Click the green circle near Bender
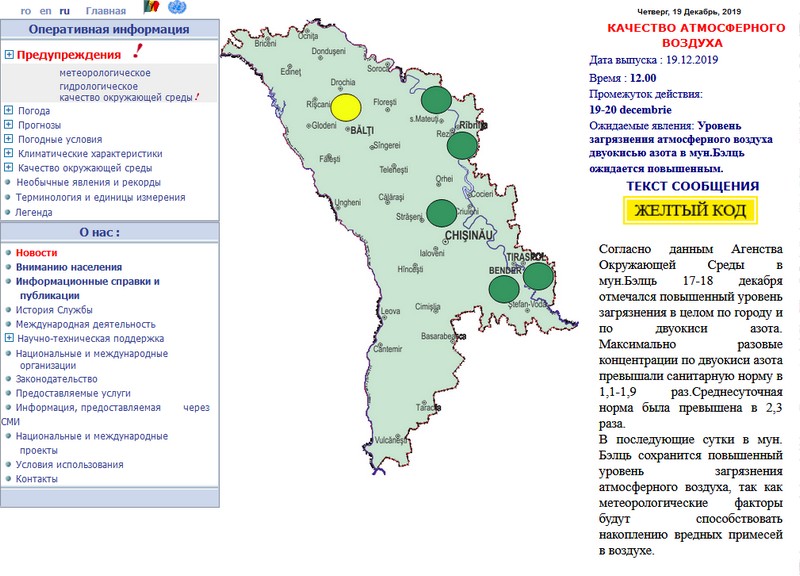The height and width of the screenshot is (576, 800). [x=503, y=289]
